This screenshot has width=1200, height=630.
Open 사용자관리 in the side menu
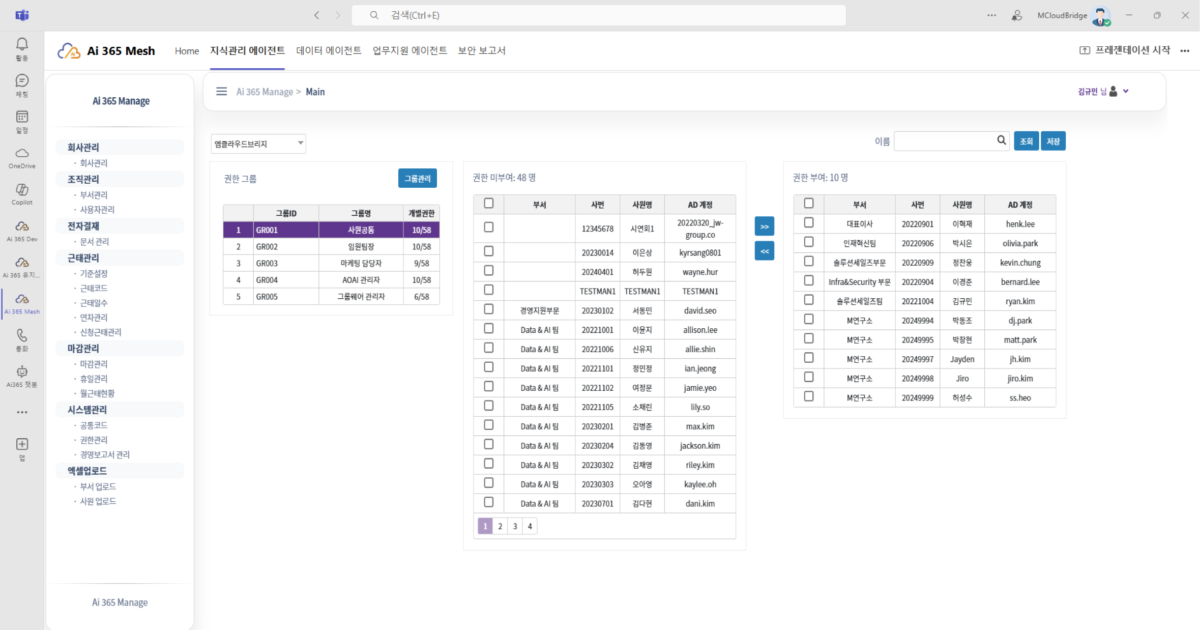pos(97,210)
